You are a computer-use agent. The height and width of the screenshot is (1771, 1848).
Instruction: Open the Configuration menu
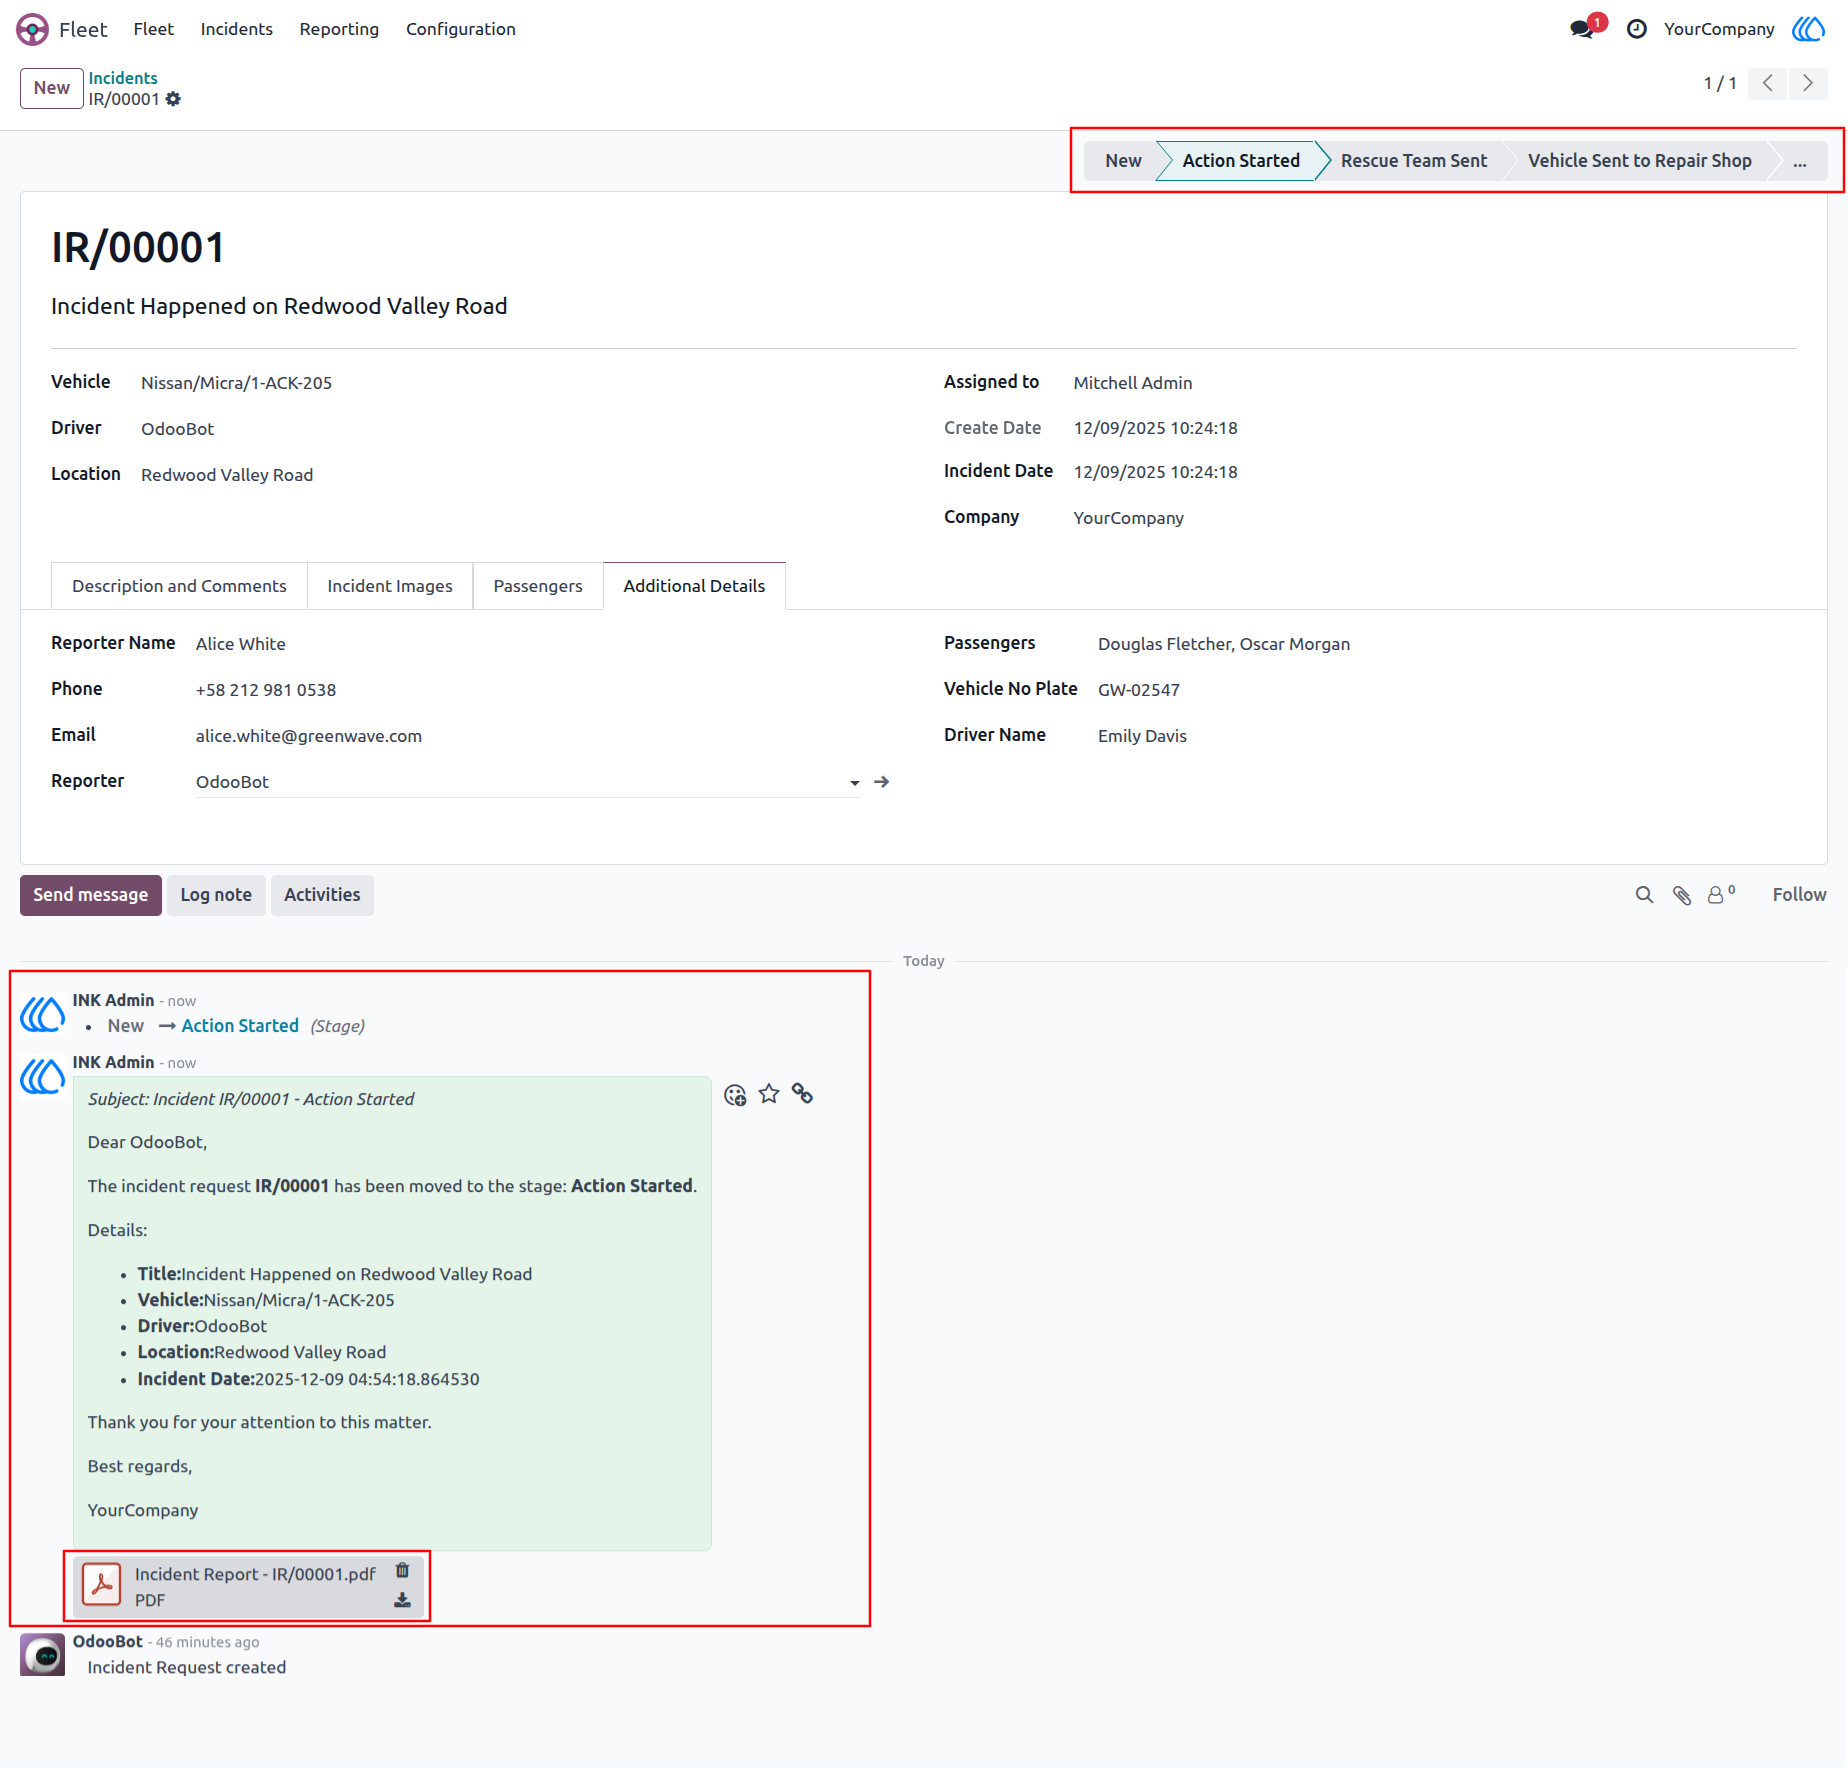click(x=461, y=29)
